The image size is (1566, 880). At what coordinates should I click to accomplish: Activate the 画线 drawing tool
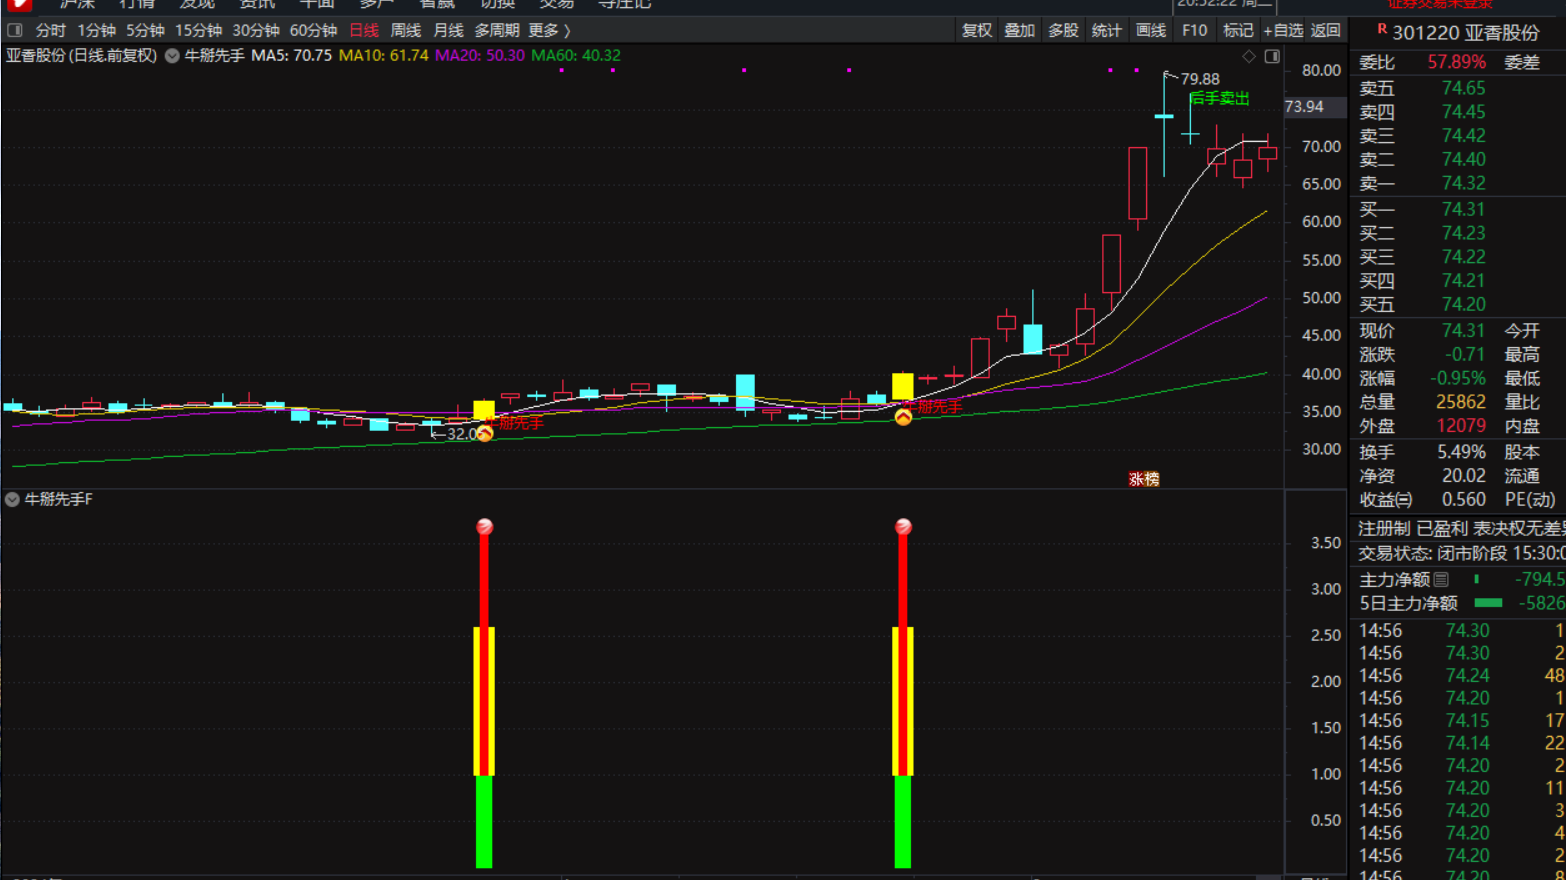[1151, 31]
